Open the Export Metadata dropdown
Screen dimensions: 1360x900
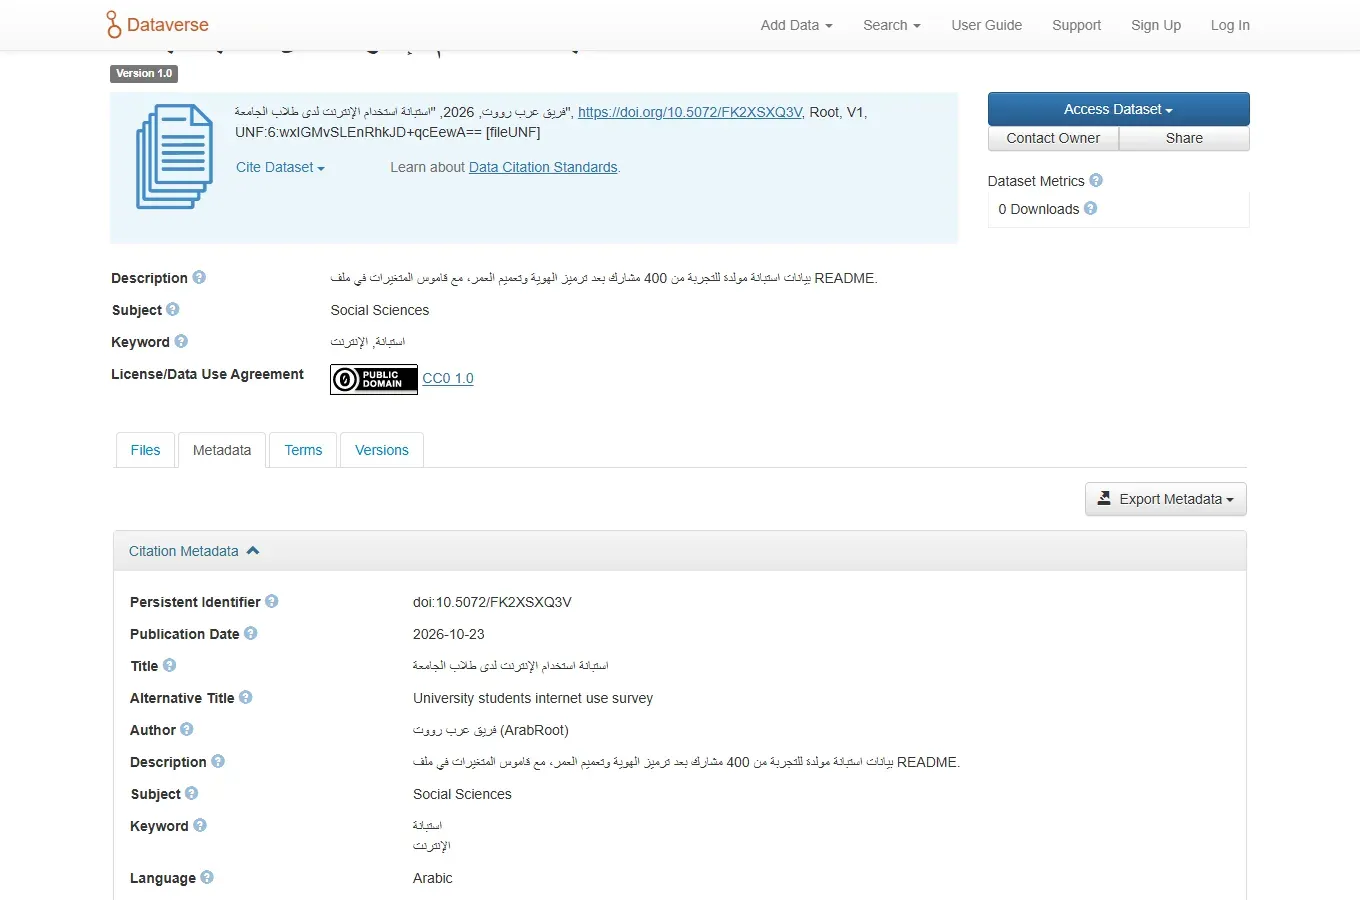[1166, 499]
